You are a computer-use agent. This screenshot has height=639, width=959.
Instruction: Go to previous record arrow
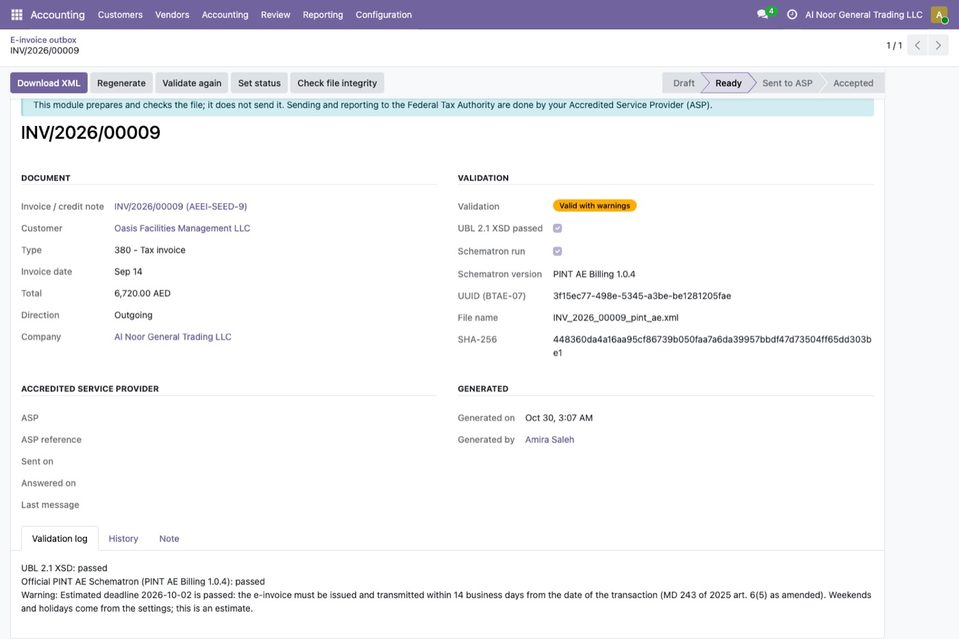pos(917,45)
